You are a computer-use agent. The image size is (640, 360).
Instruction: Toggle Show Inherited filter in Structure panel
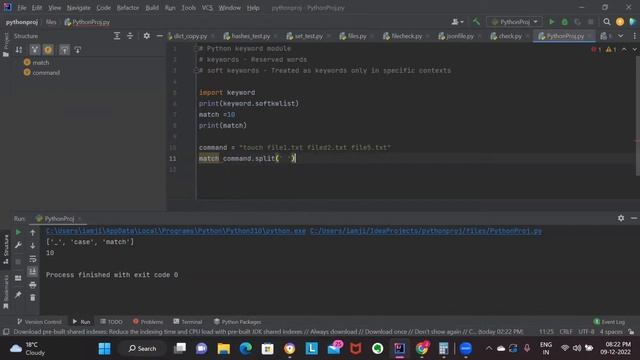35,50
